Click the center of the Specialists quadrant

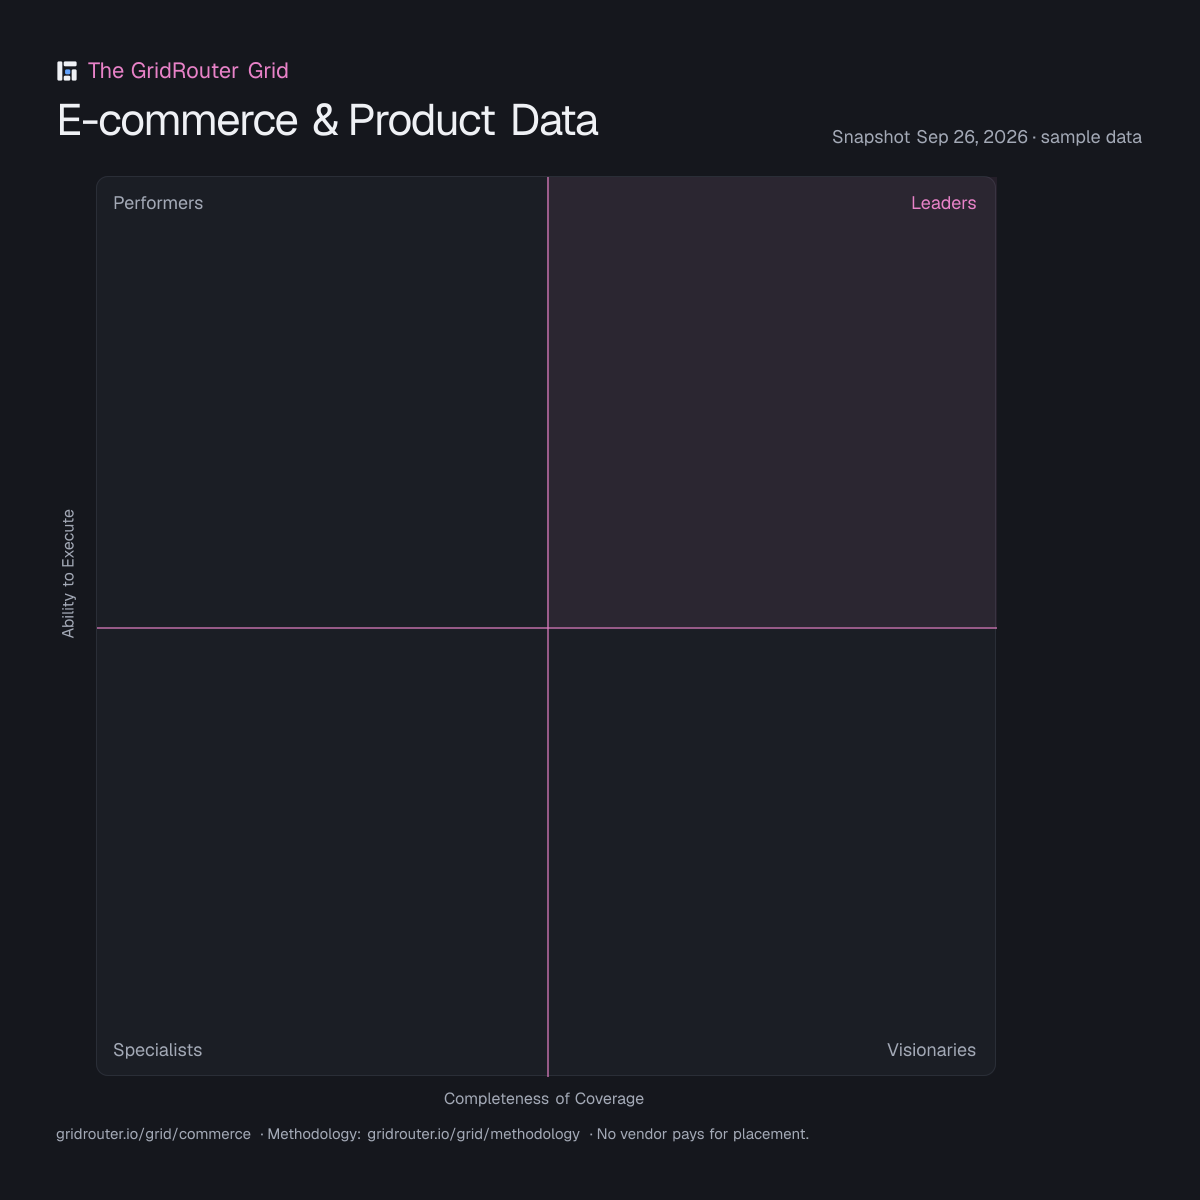pyautogui.click(x=322, y=852)
